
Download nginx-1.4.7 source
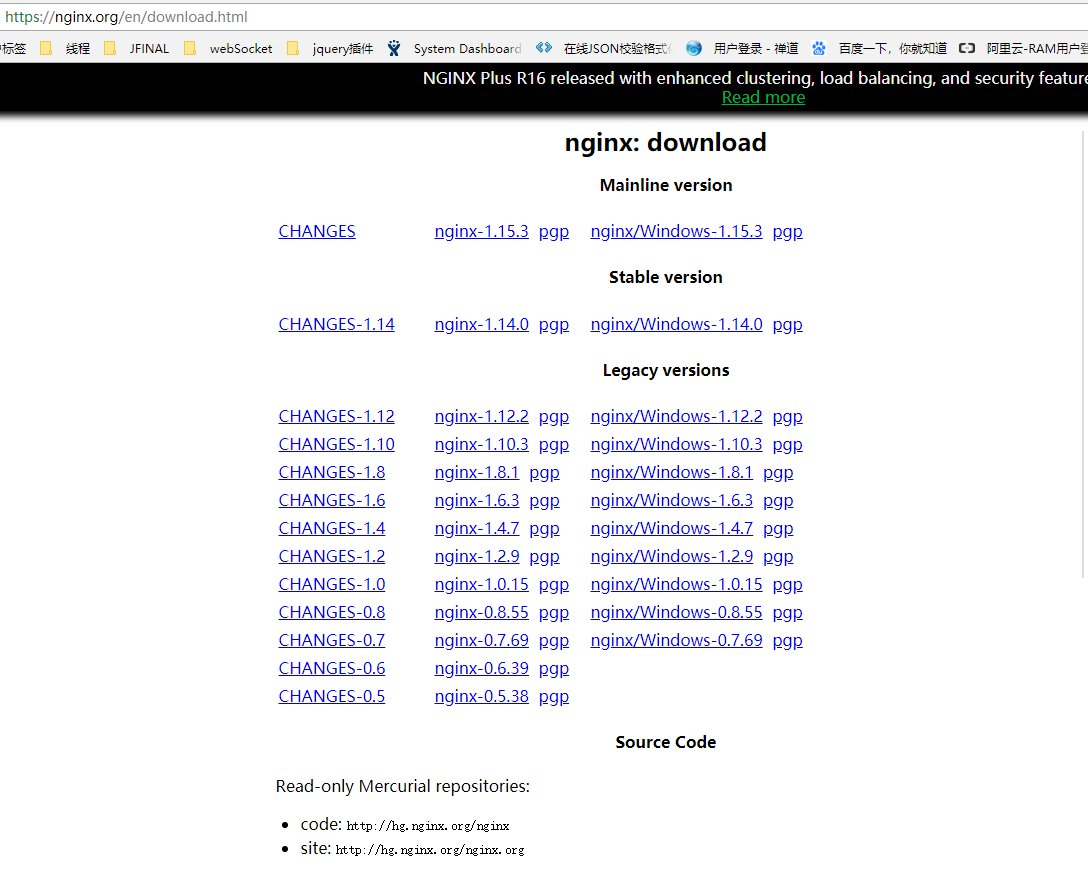[x=477, y=529]
